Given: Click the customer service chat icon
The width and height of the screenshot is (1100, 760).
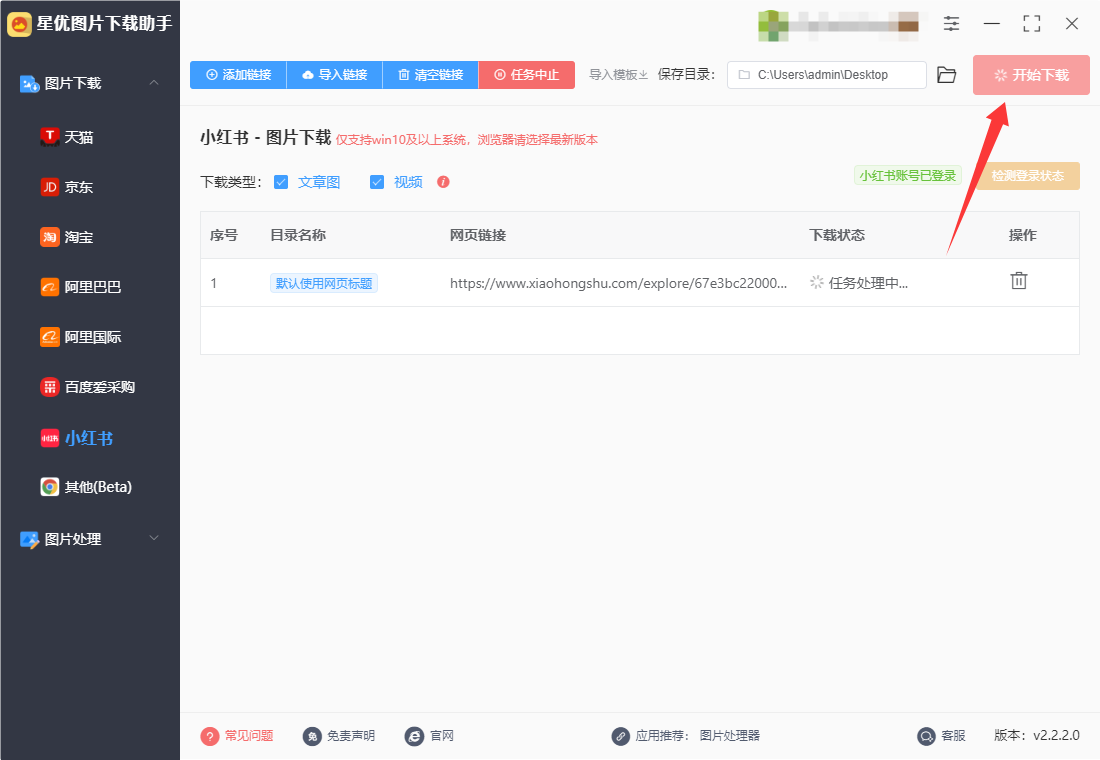Looking at the screenshot, I should coord(927,736).
